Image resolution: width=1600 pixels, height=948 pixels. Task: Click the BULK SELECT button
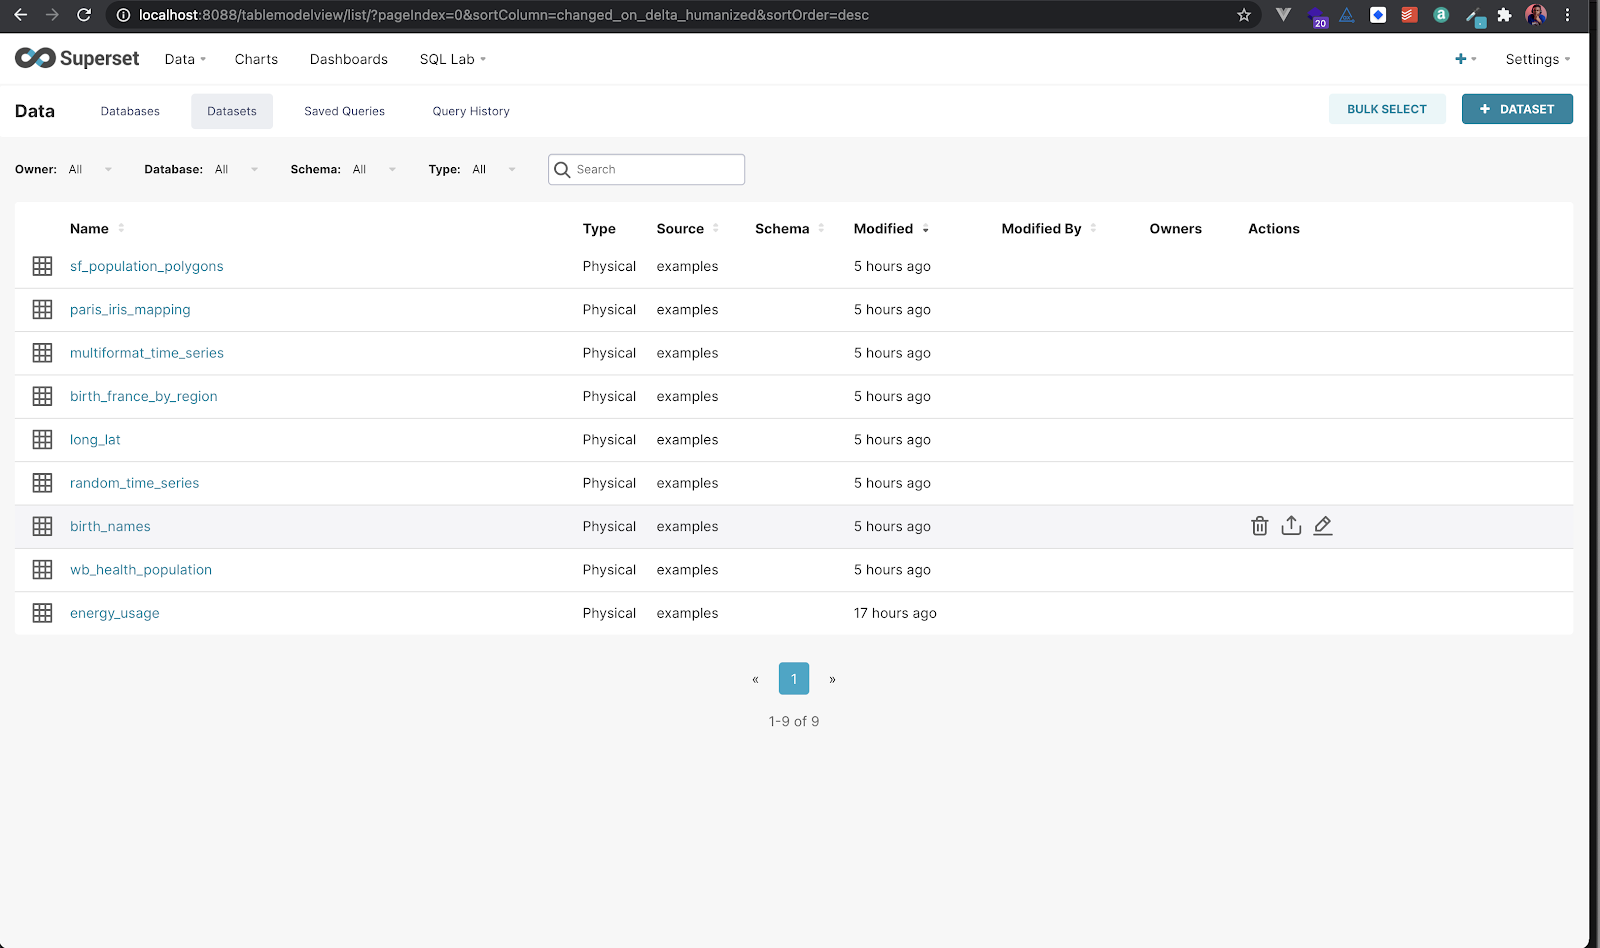[1387, 108]
